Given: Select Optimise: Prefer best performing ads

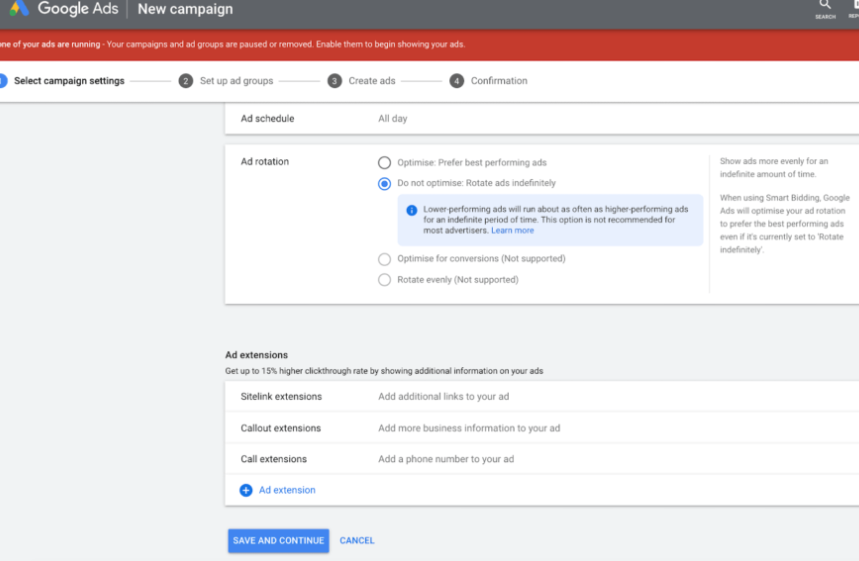Looking at the screenshot, I should (x=385, y=163).
